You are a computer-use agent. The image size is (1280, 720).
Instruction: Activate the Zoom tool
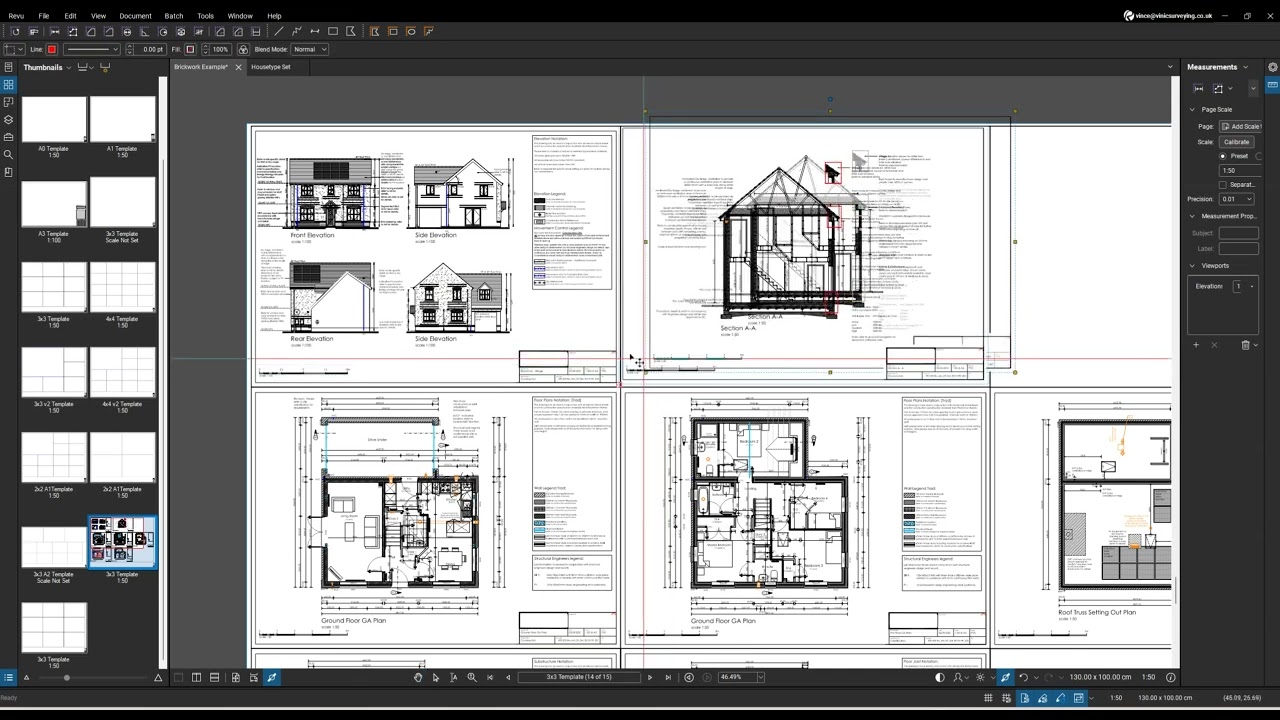coord(472,677)
